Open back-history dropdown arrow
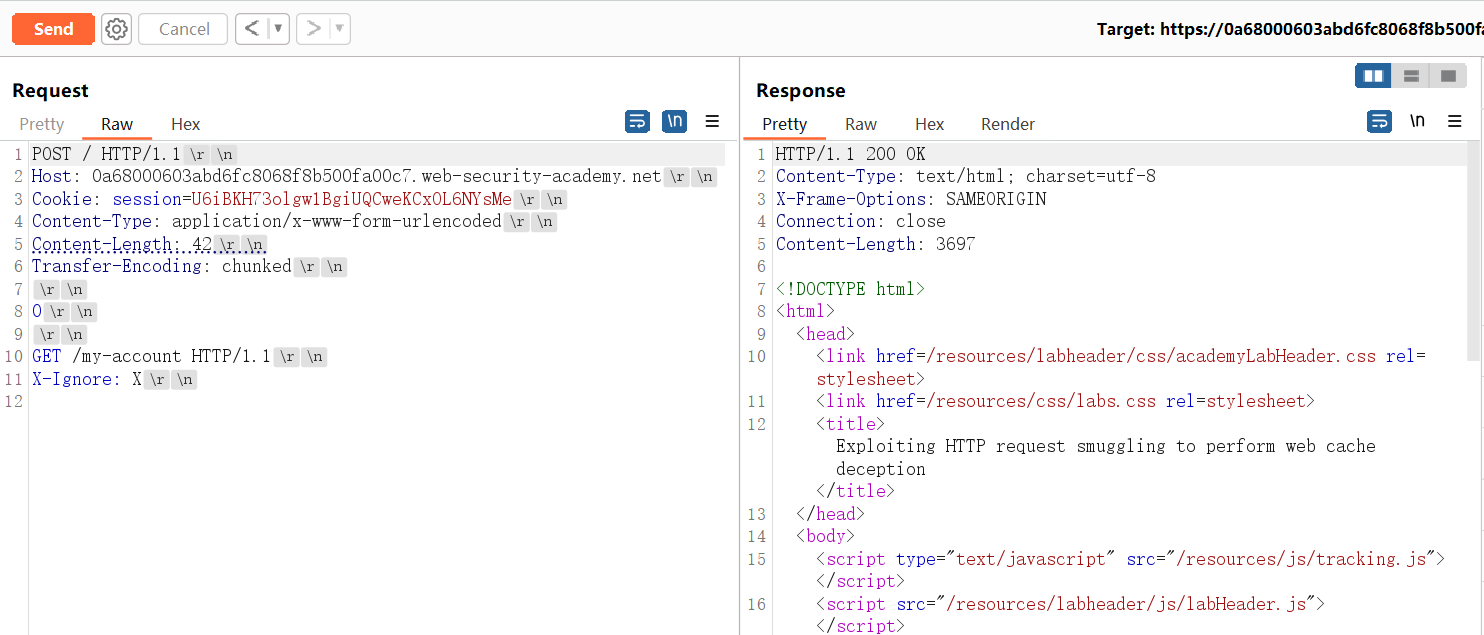 278,29
